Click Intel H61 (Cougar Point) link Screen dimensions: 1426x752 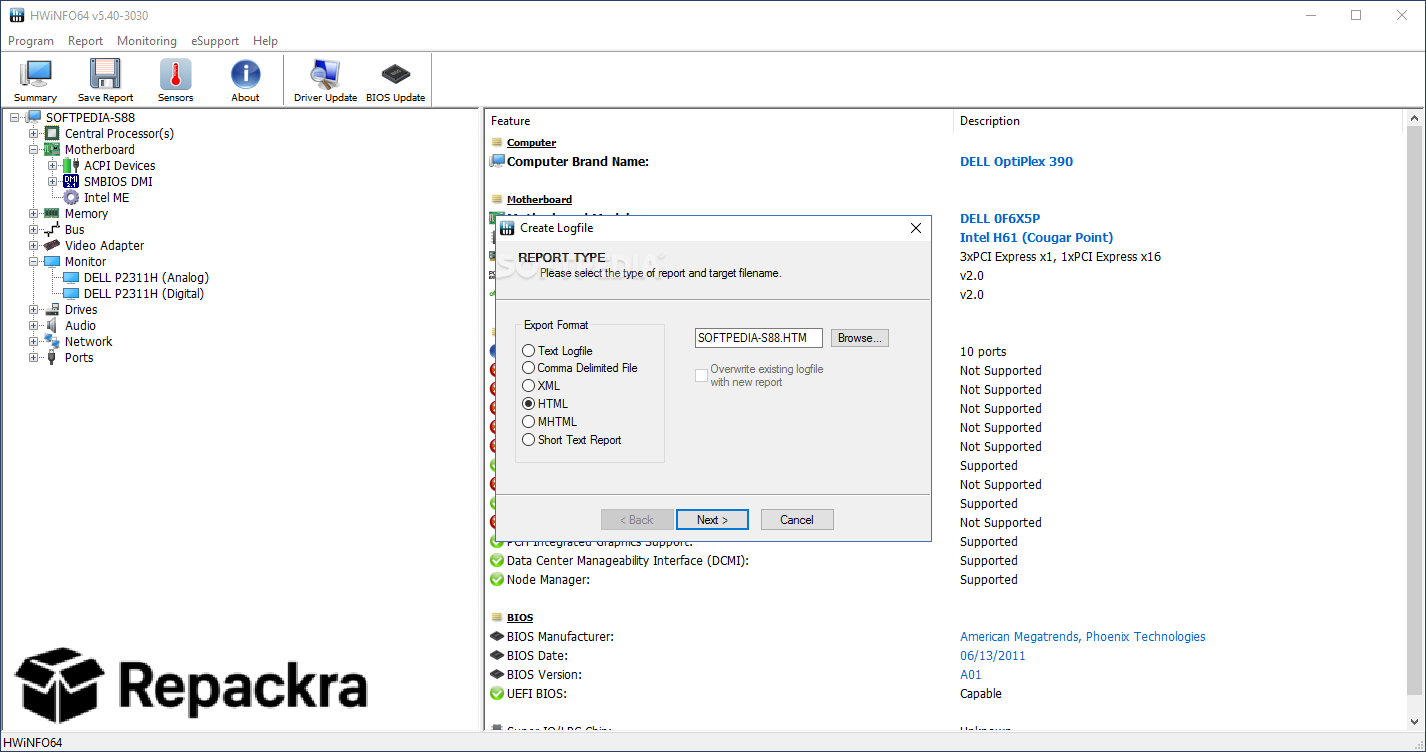click(1036, 238)
